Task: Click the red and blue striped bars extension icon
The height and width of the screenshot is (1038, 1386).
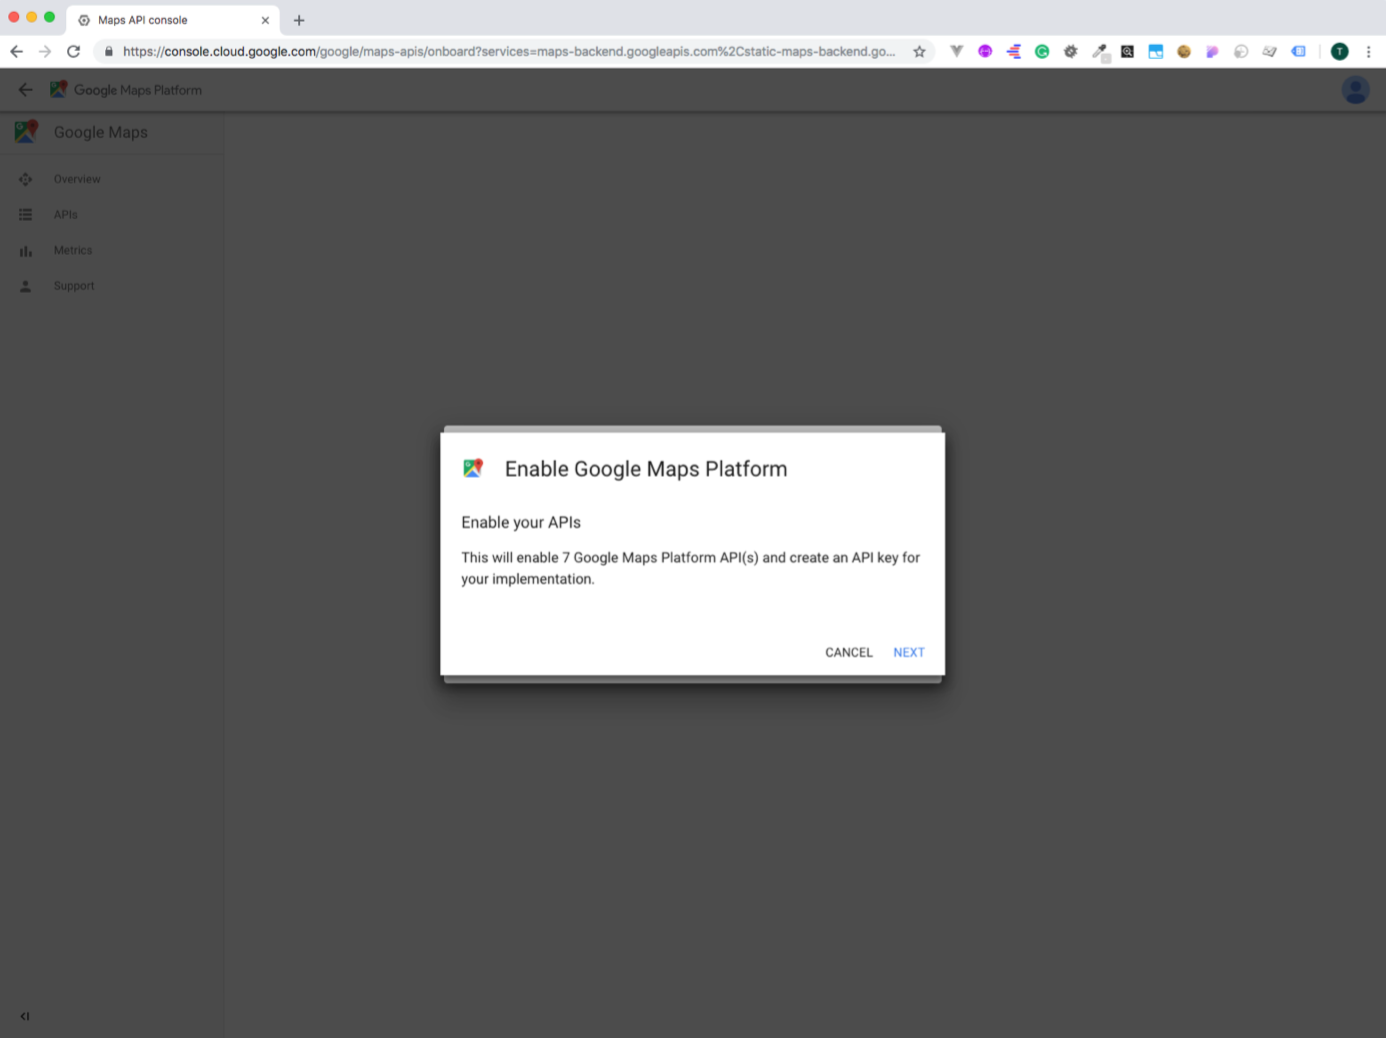Action: click(1013, 51)
